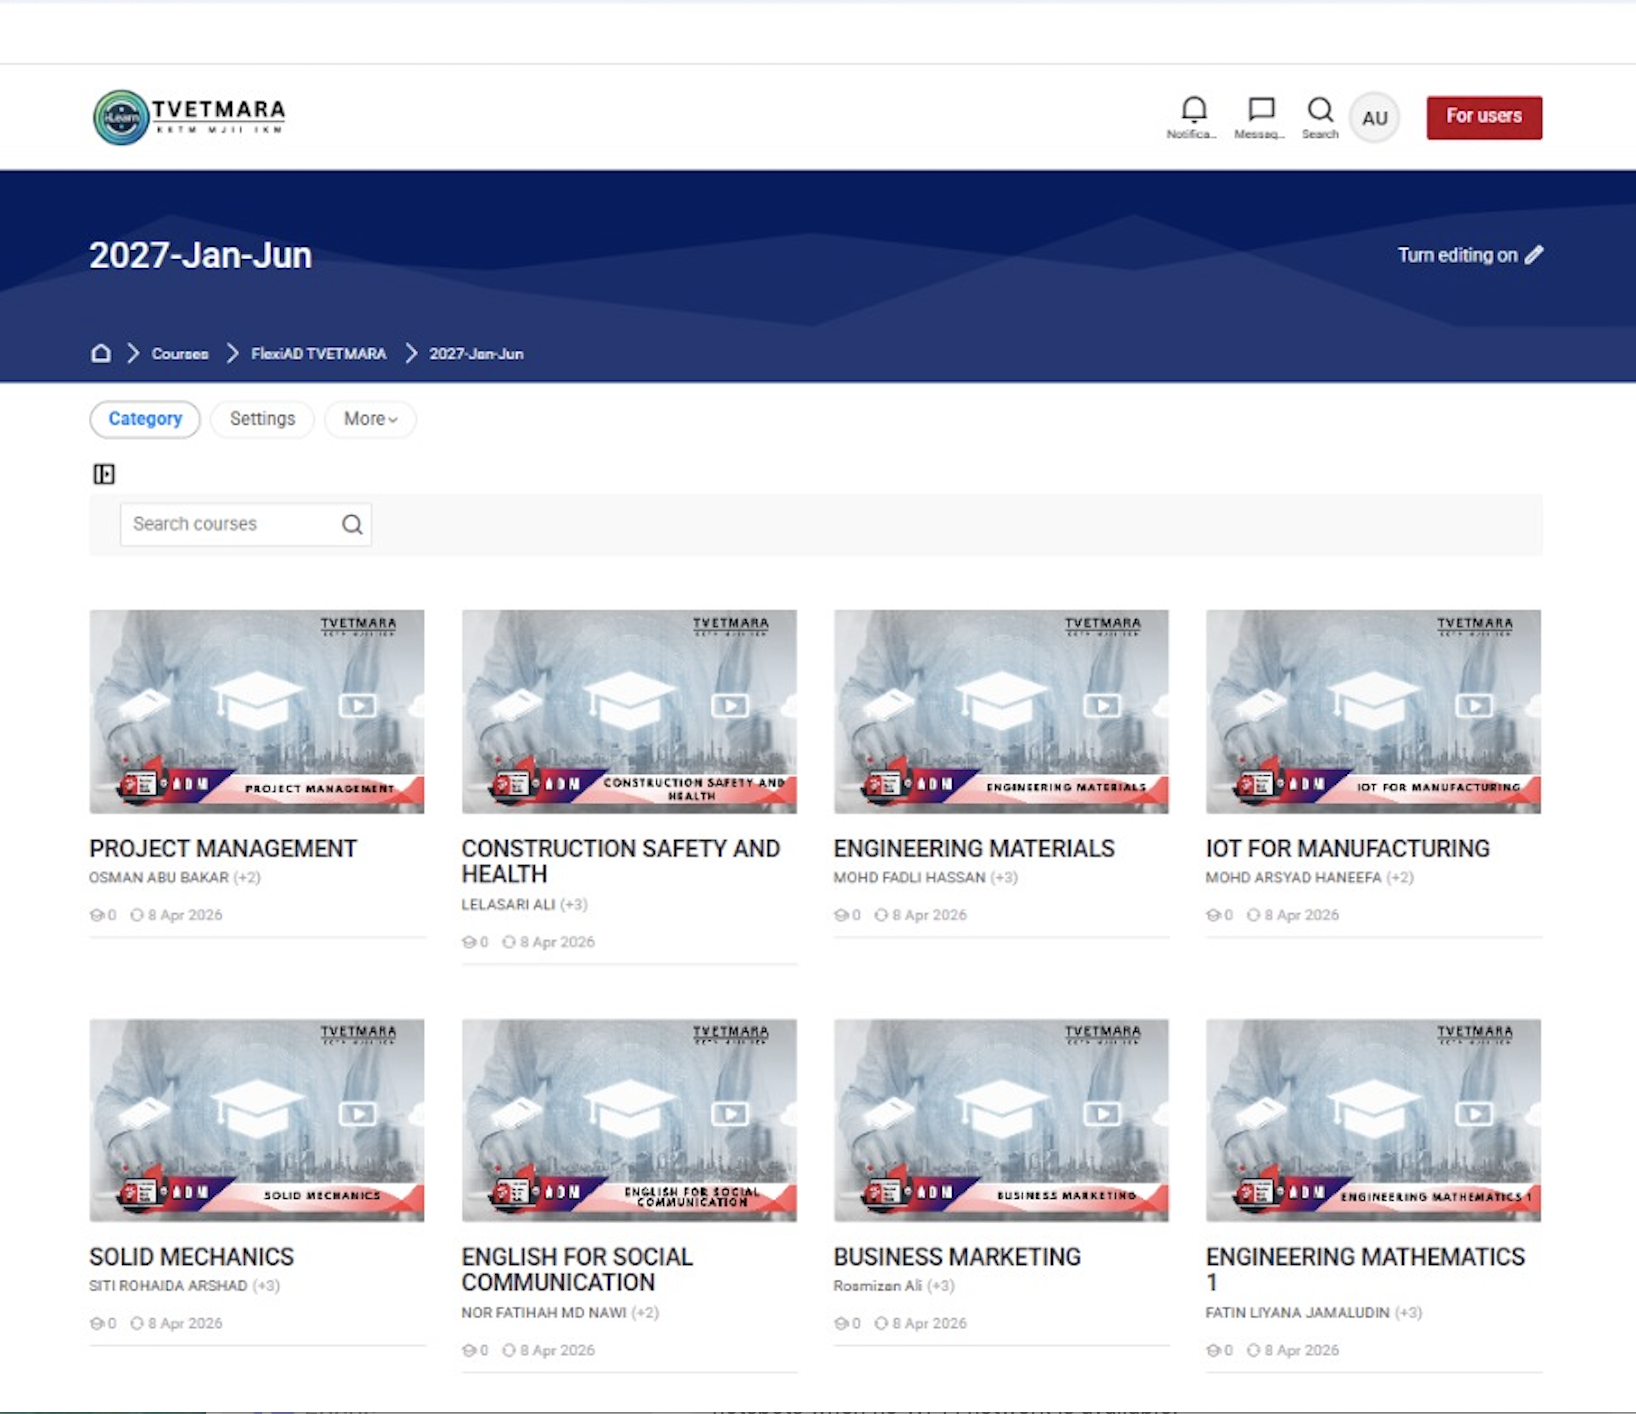This screenshot has height=1414, width=1636.
Task: Click enrolled count icon under Project Management
Action: (x=97, y=915)
